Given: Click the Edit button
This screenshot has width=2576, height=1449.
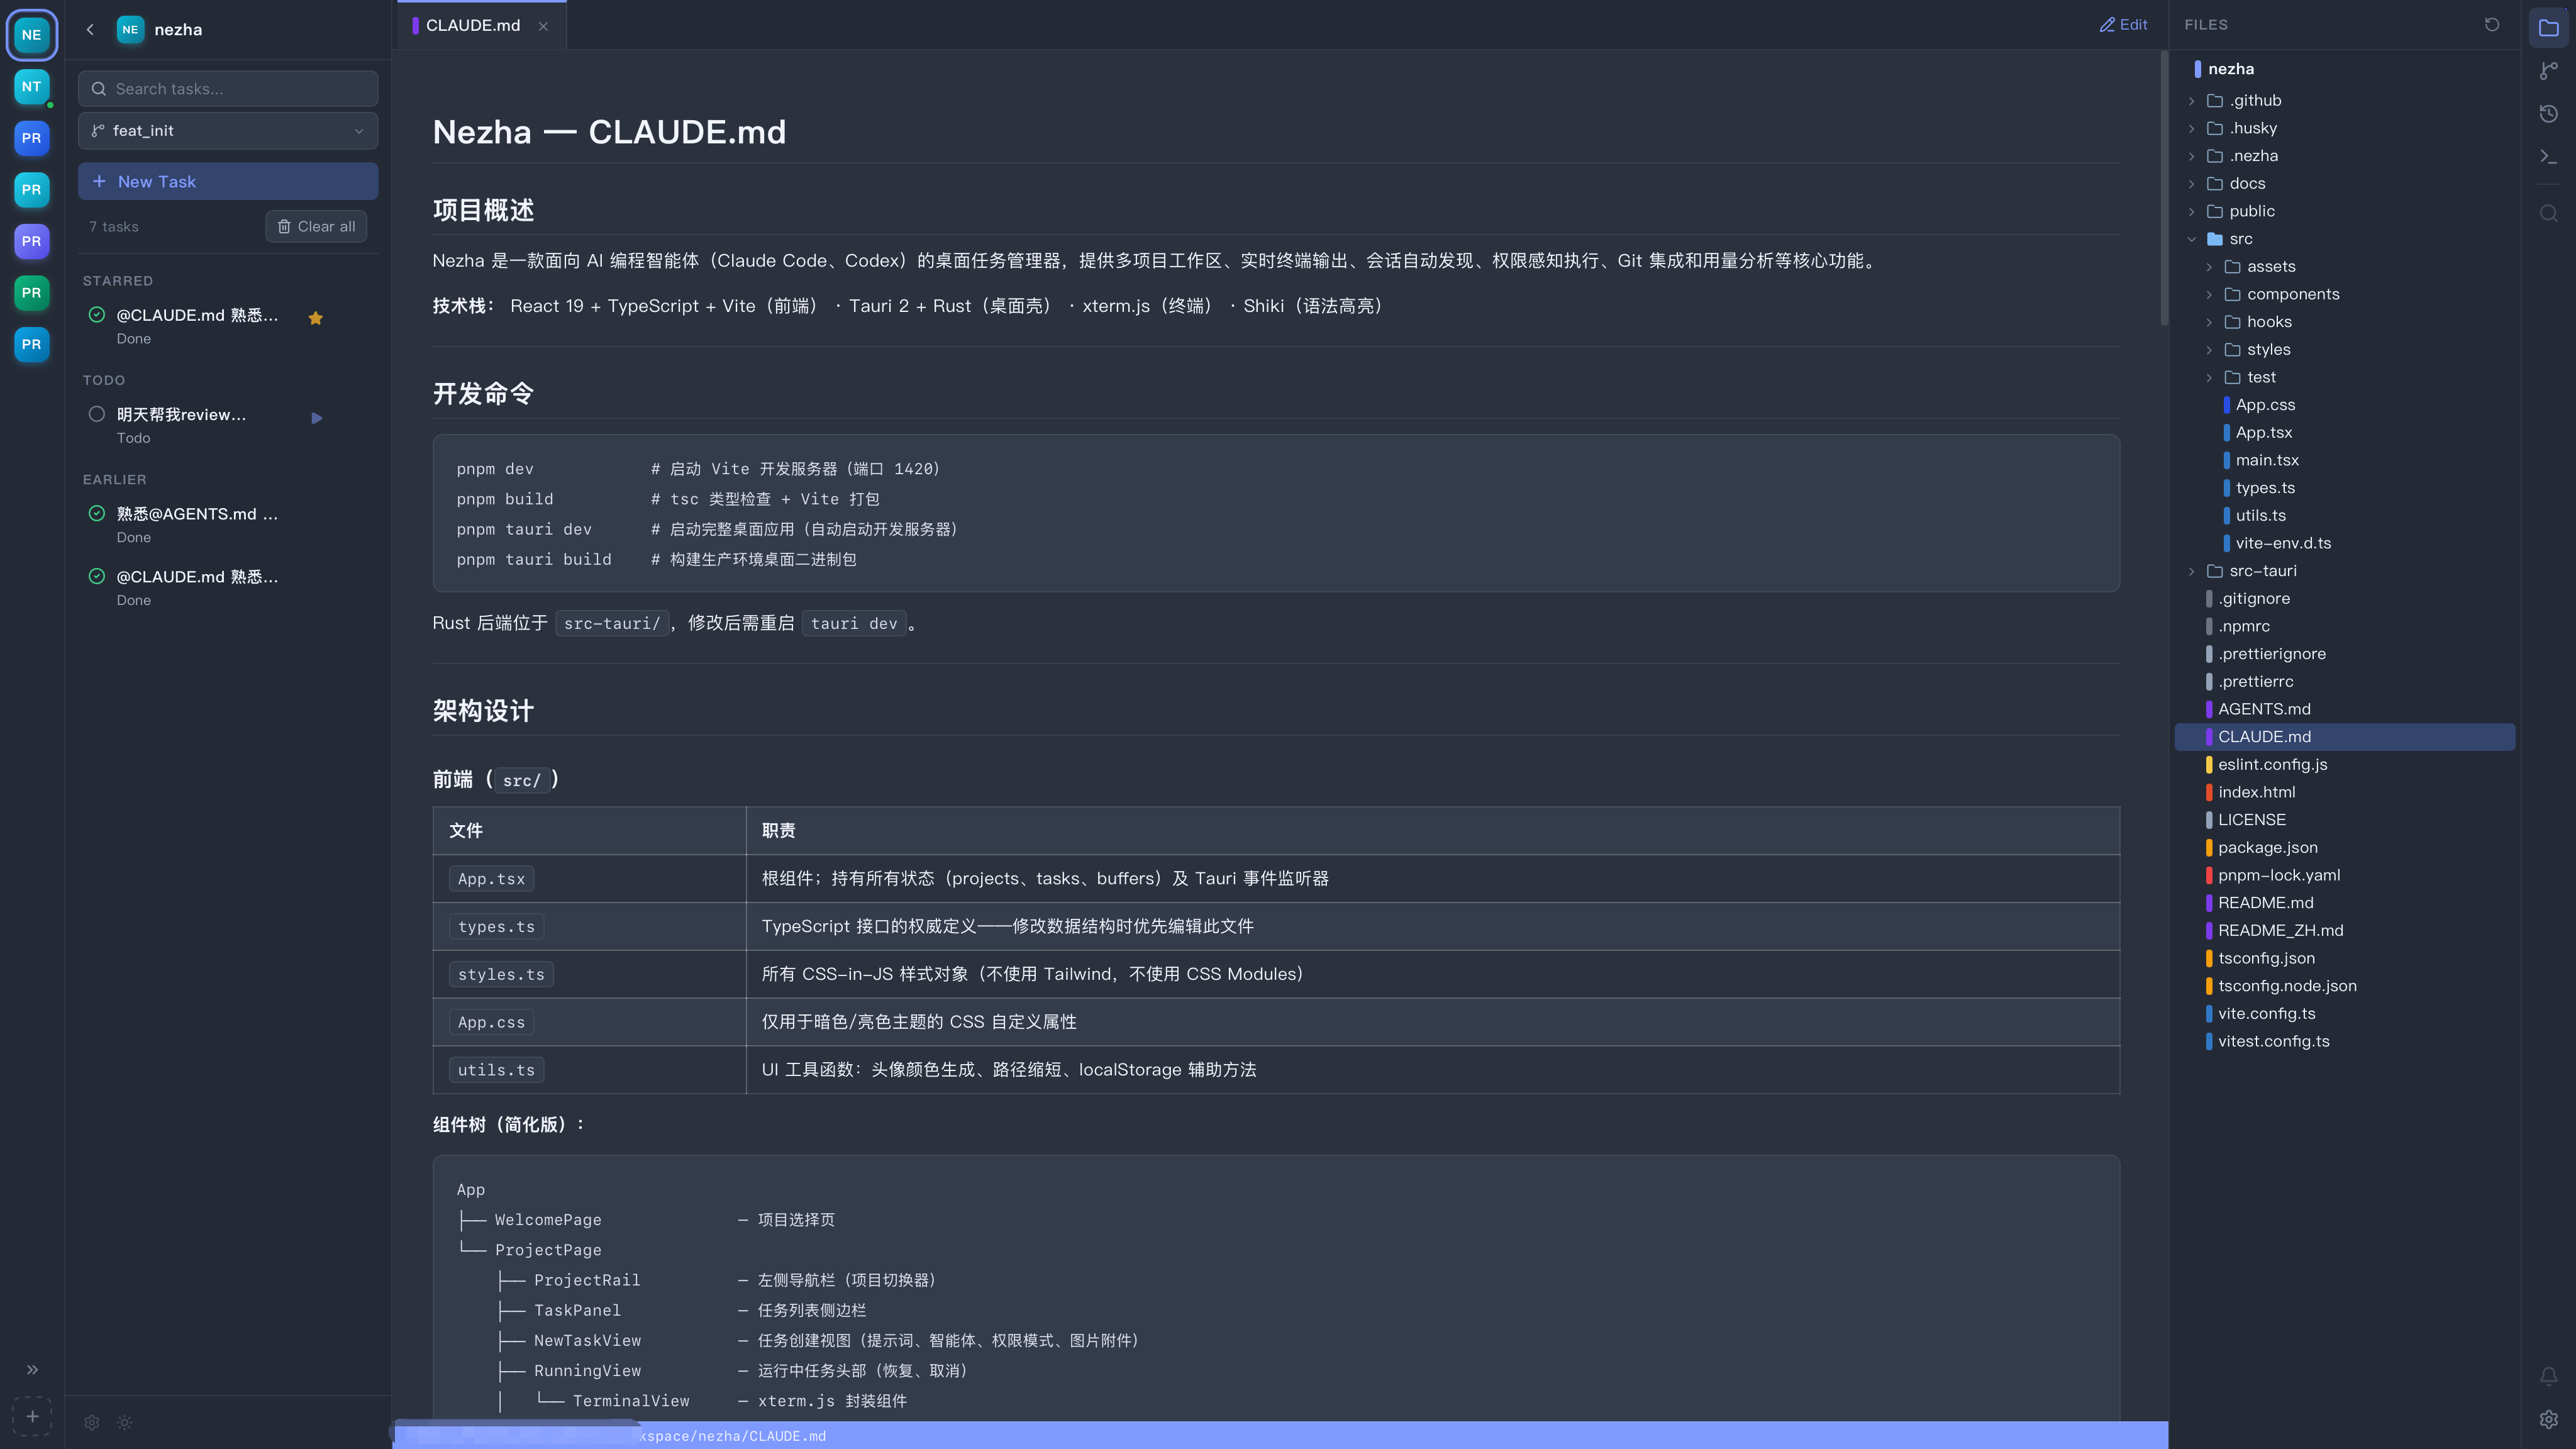Looking at the screenshot, I should click(2122, 24).
